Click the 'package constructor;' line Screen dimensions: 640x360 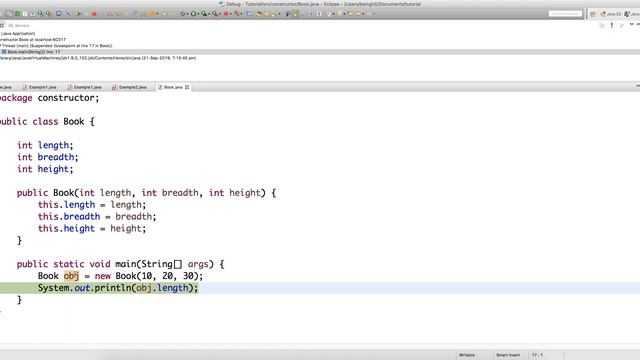49,98
